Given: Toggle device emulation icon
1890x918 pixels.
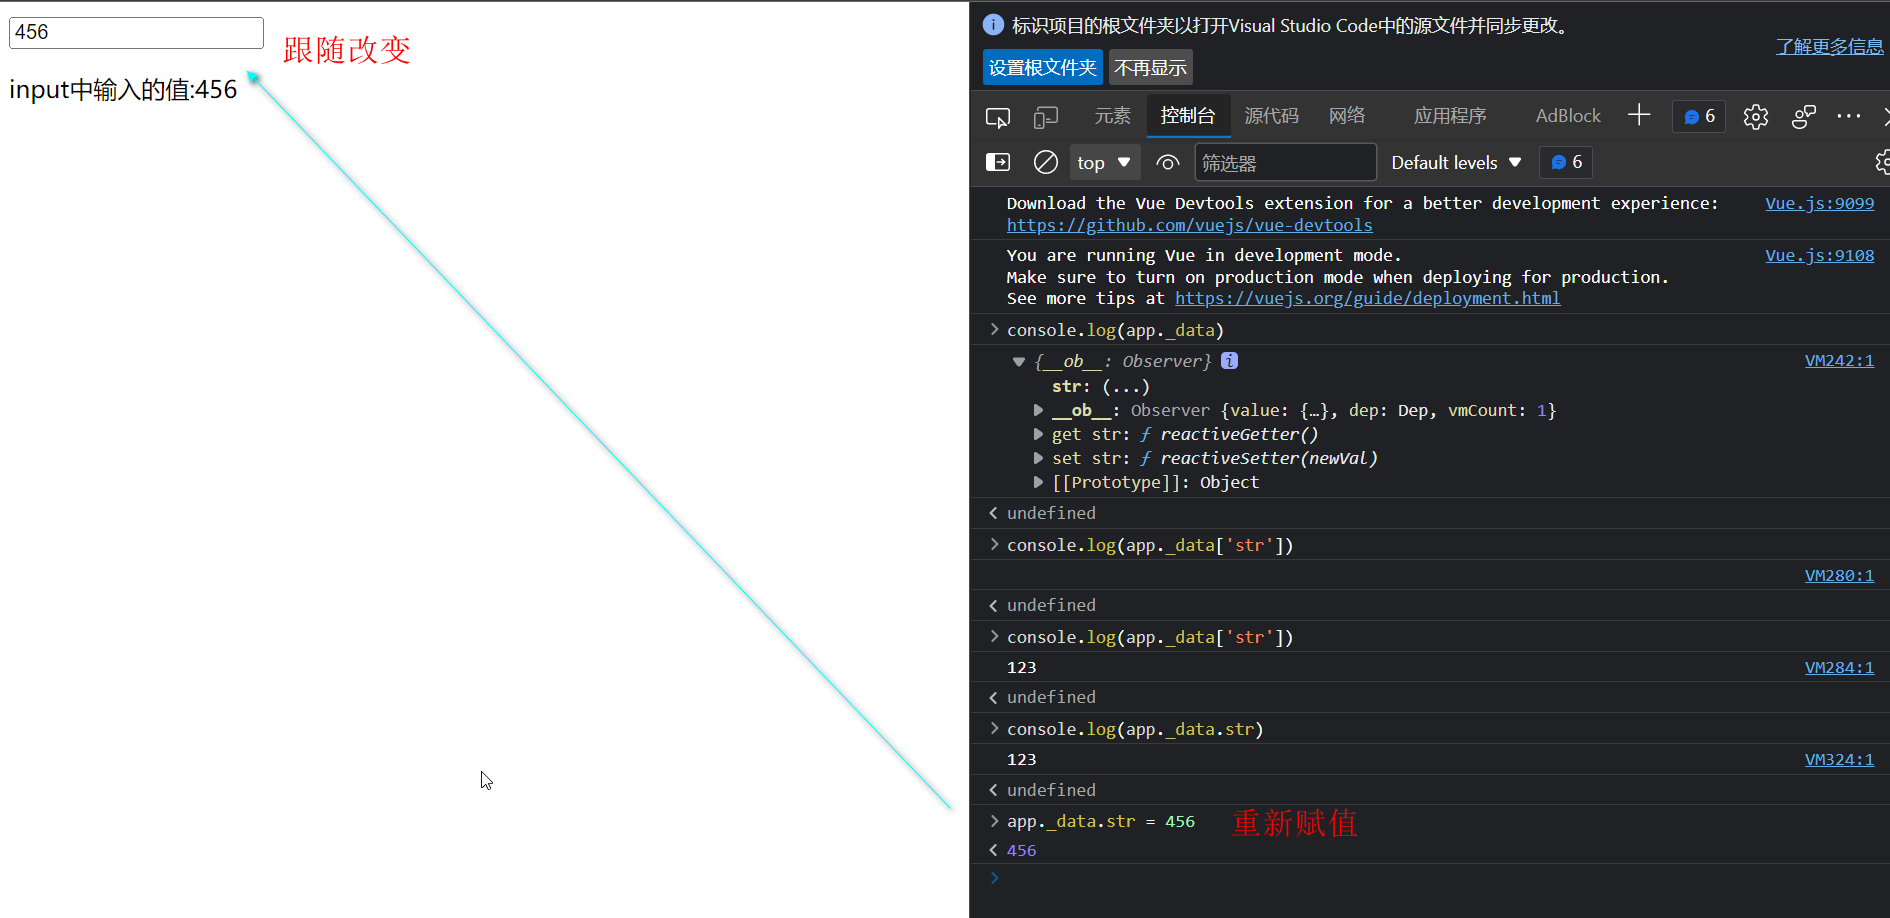Looking at the screenshot, I should click(x=1045, y=117).
